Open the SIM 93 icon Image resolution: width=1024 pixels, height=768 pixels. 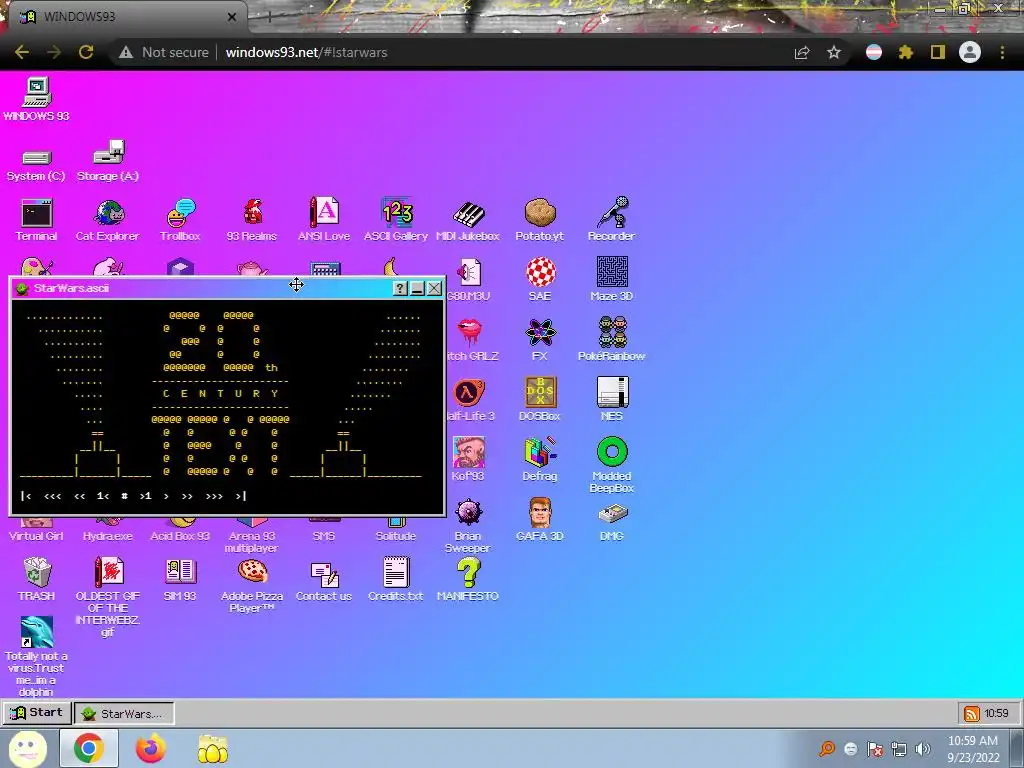(x=180, y=572)
